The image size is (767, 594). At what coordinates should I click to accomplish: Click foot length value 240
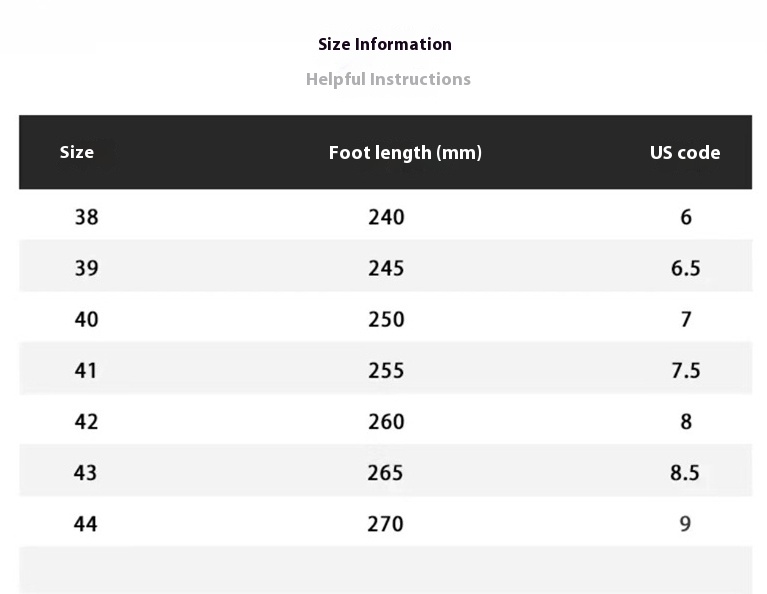(386, 217)
